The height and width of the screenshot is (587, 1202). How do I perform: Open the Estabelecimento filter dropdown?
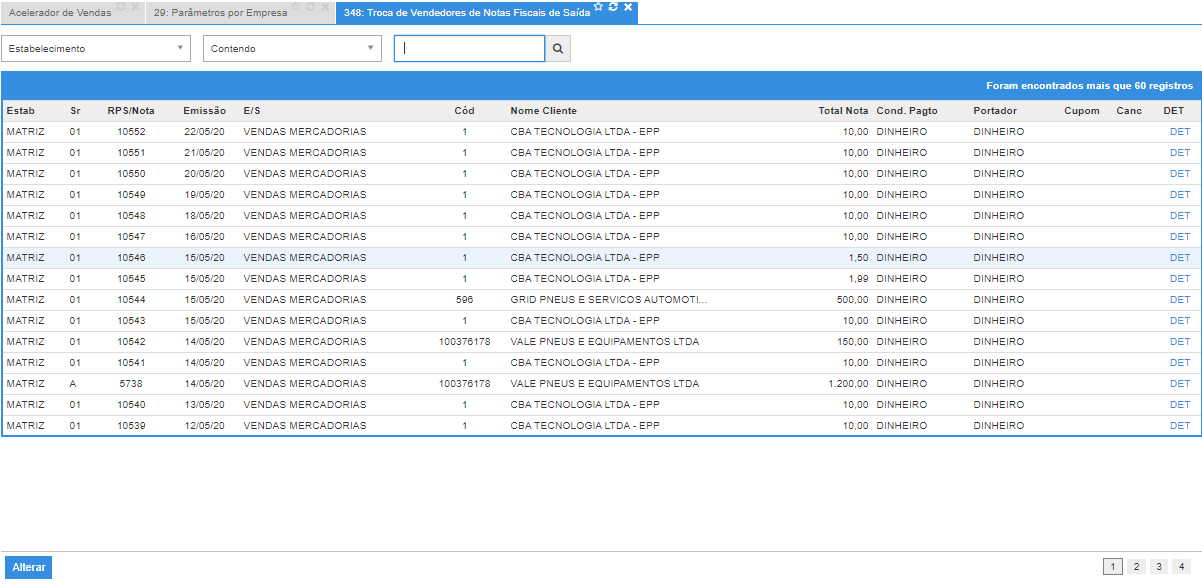96,48
